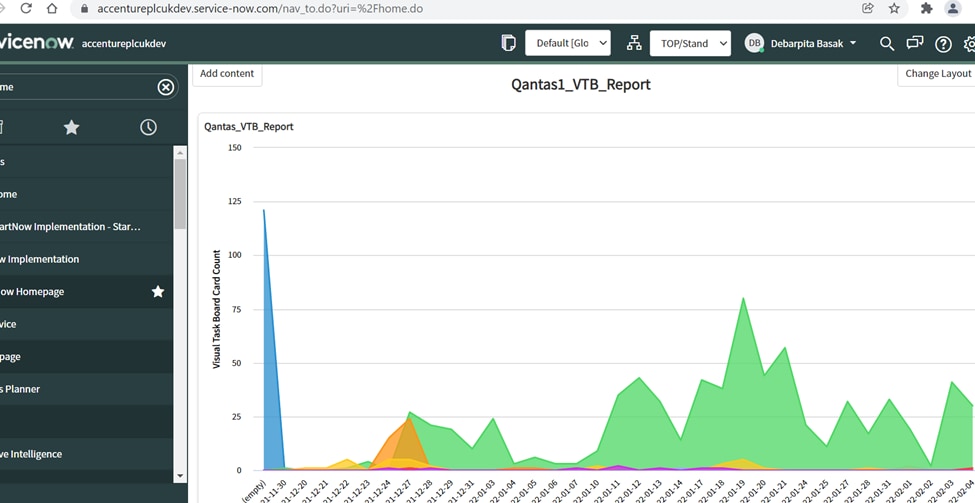
Task: Open the Planner navigator item
Action: 86,389
